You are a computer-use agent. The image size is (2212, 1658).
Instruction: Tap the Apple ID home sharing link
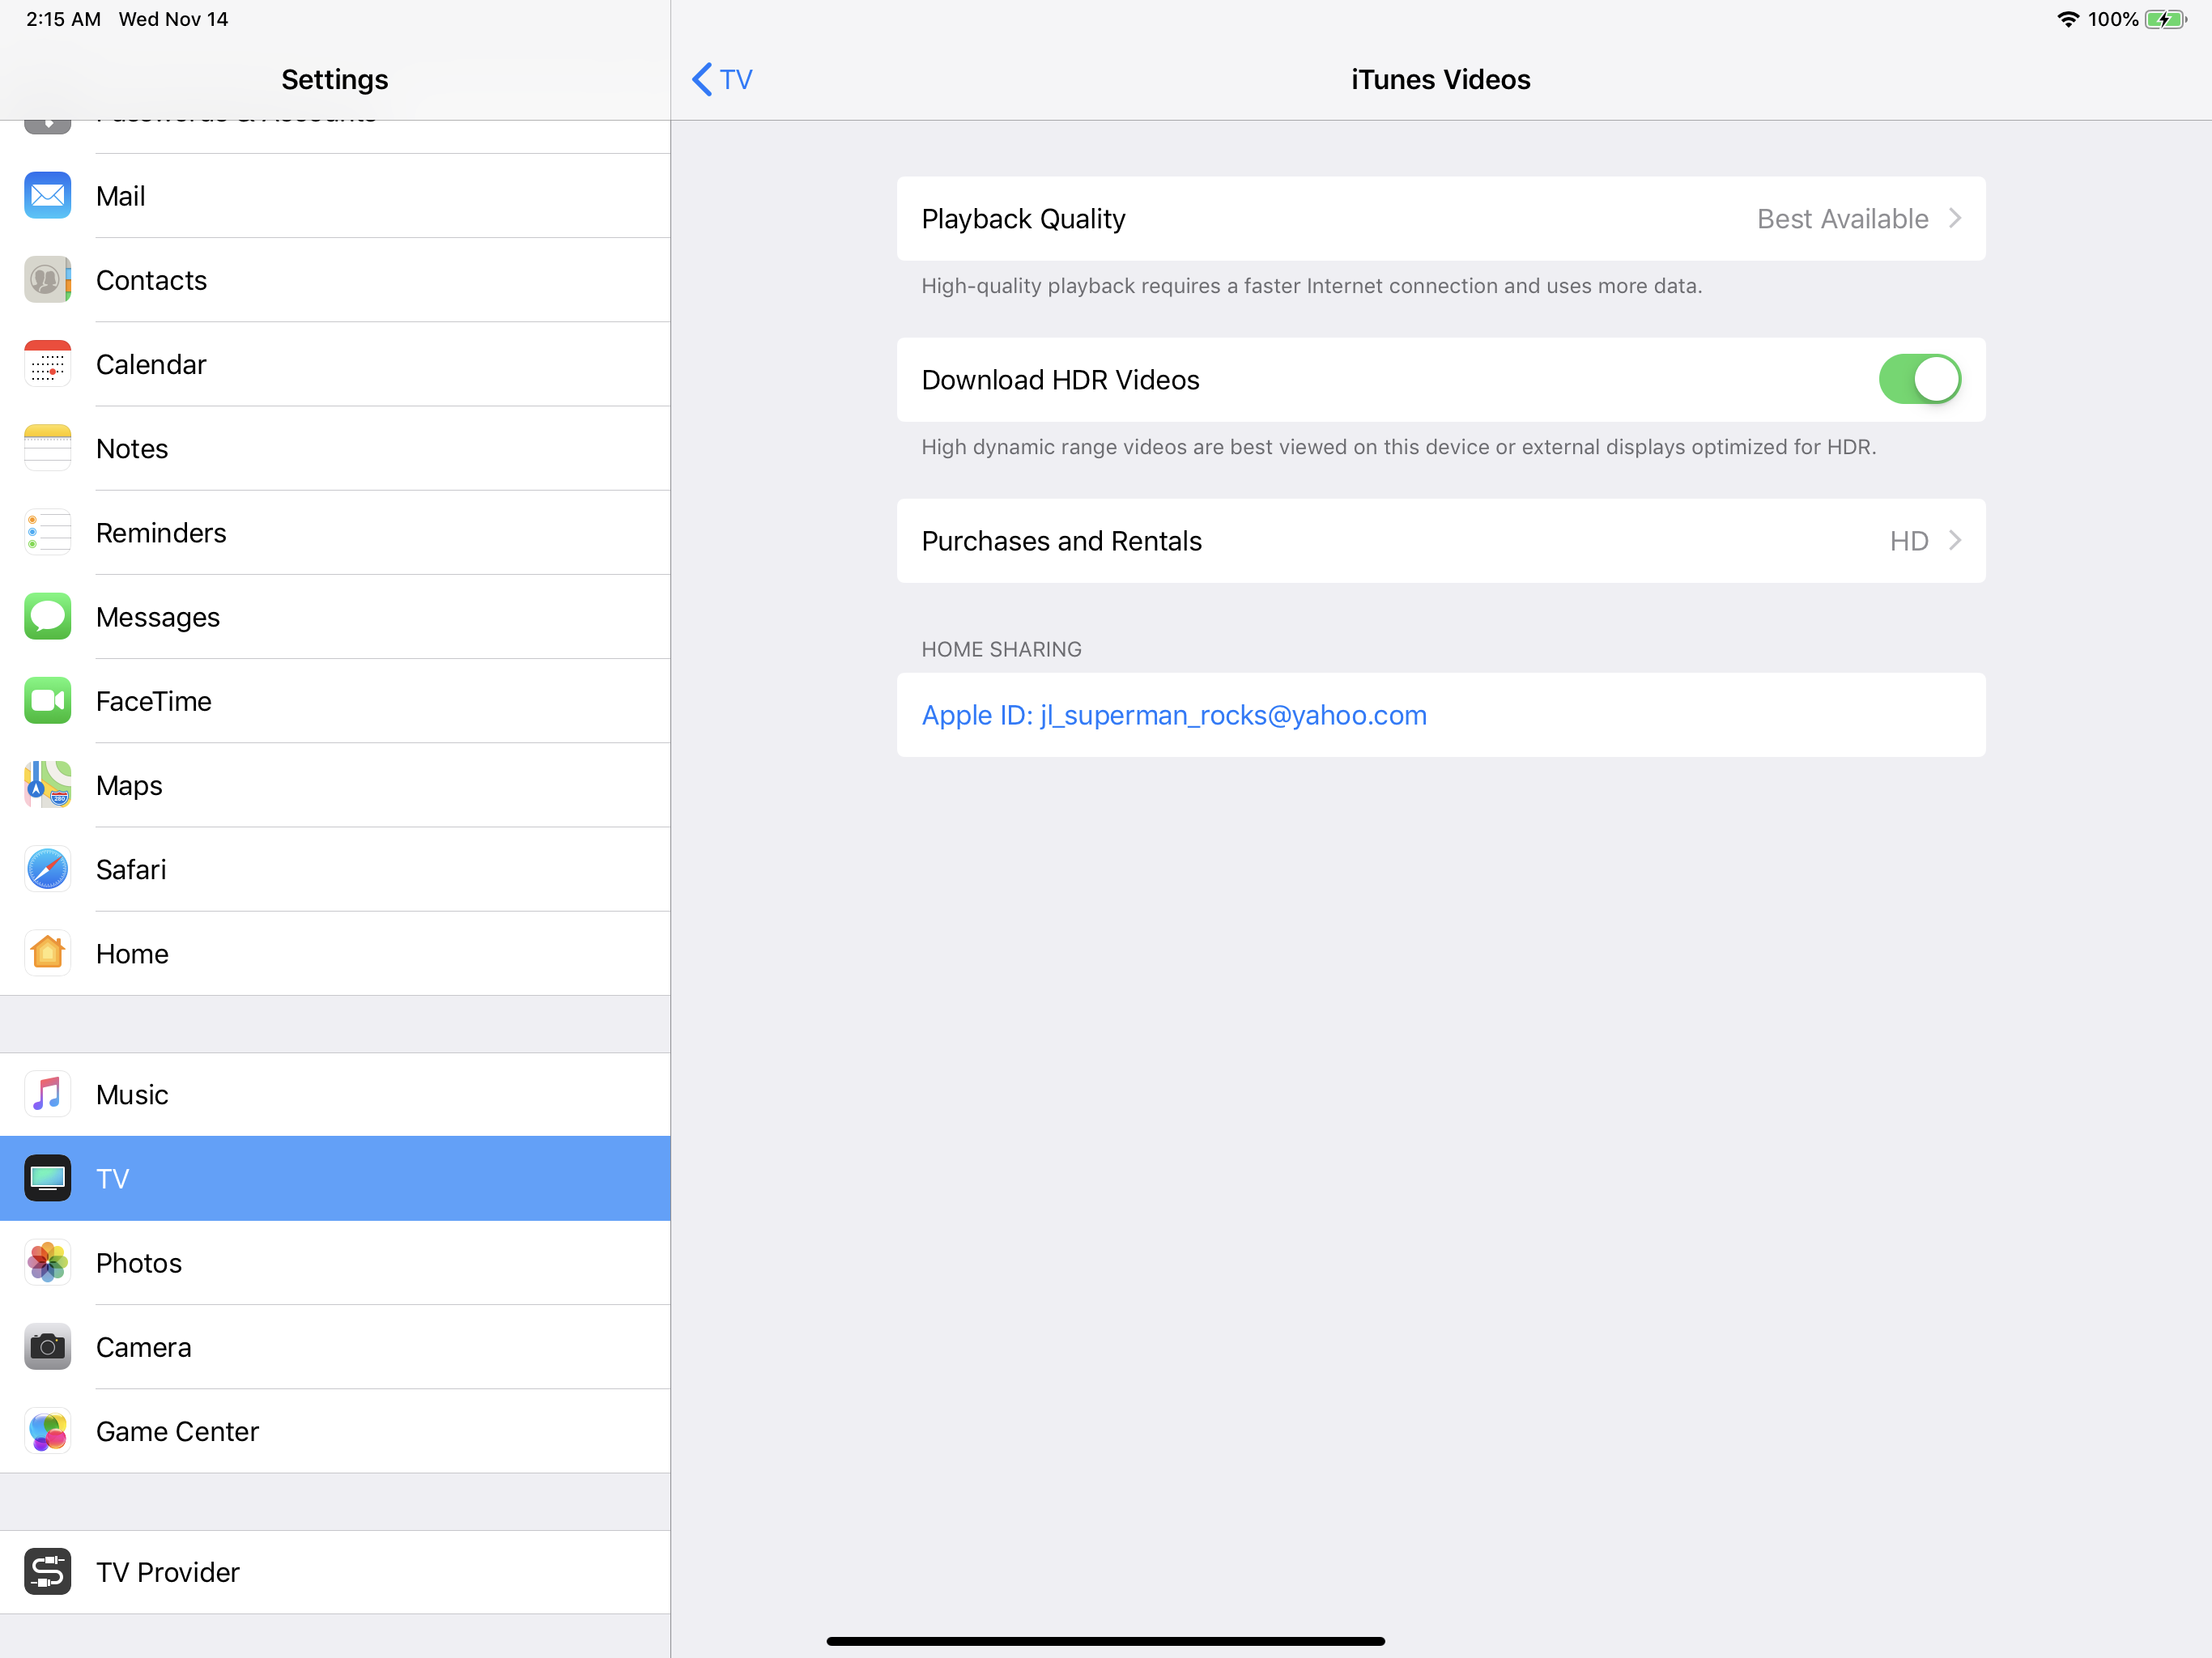point(1174,715)
